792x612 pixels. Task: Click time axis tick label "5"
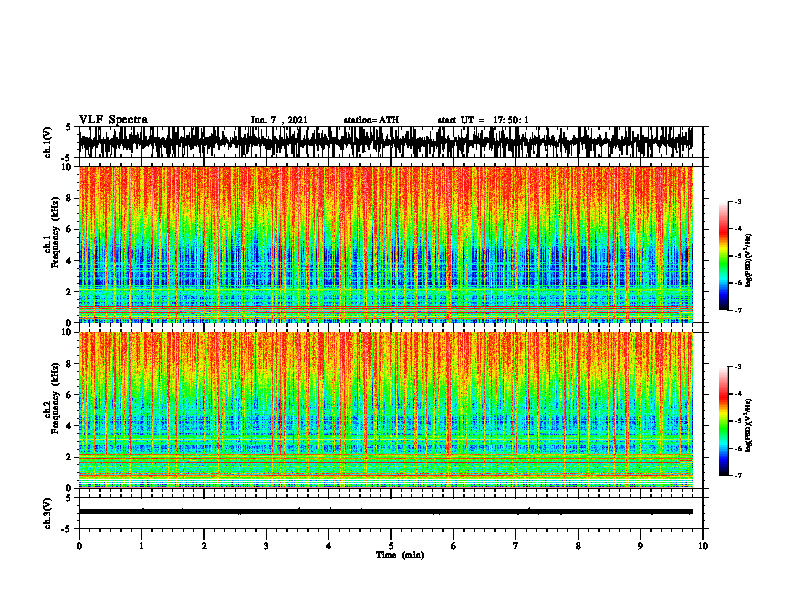pos(391,546)
